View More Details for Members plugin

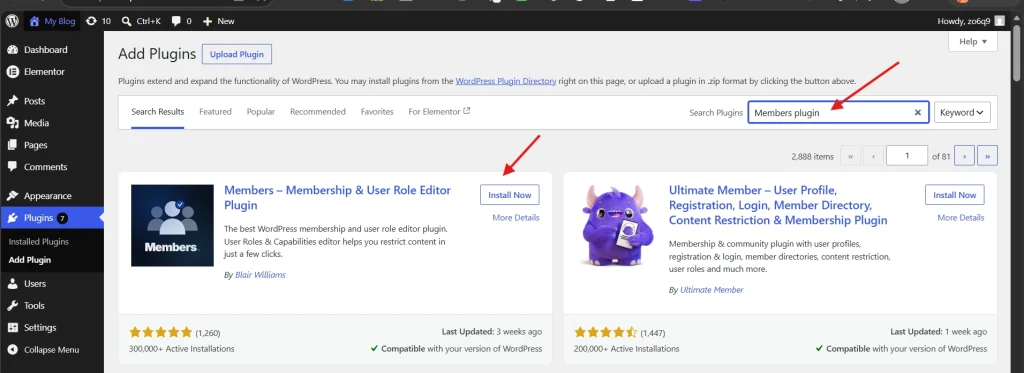516,218
